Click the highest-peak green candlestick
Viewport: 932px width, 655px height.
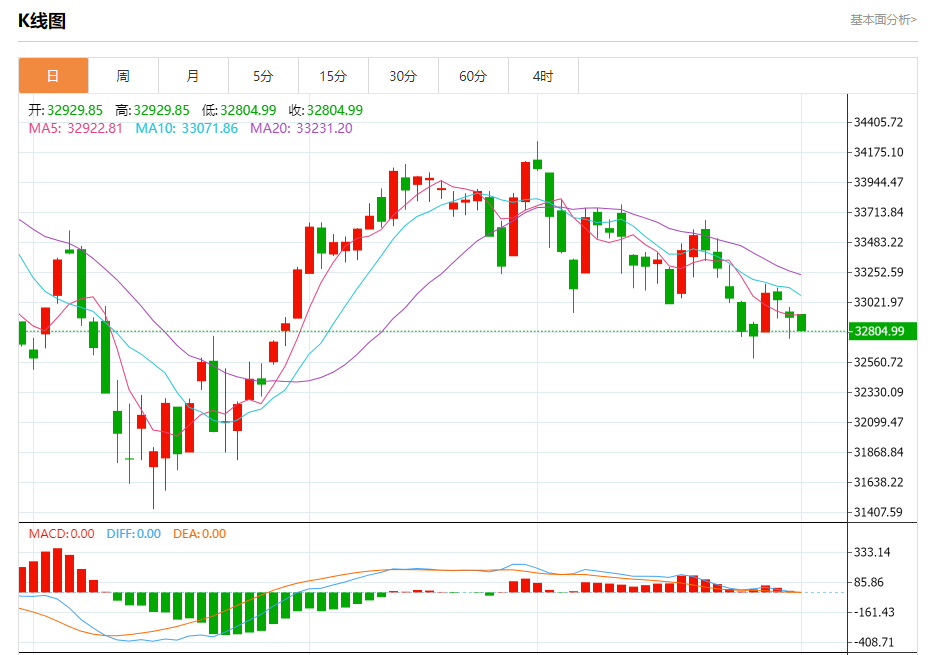[x=537, y=164]
